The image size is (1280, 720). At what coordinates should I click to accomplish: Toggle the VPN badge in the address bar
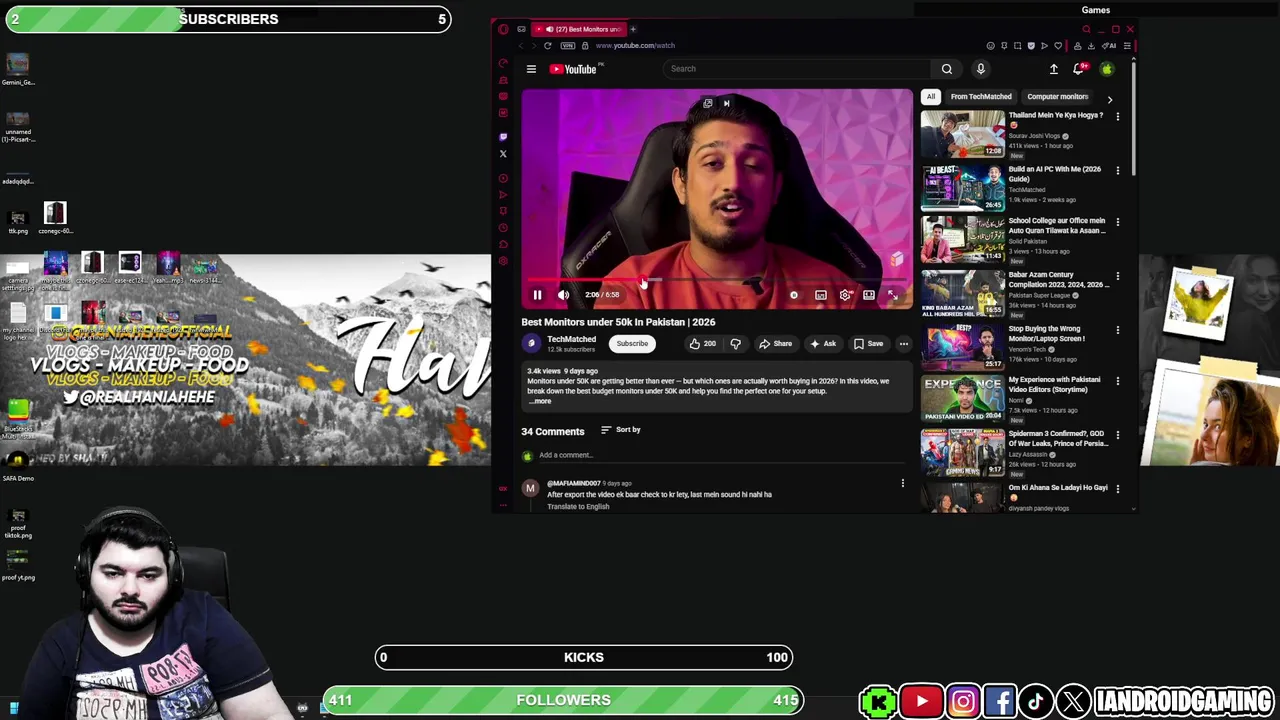(x=568, y=46)
